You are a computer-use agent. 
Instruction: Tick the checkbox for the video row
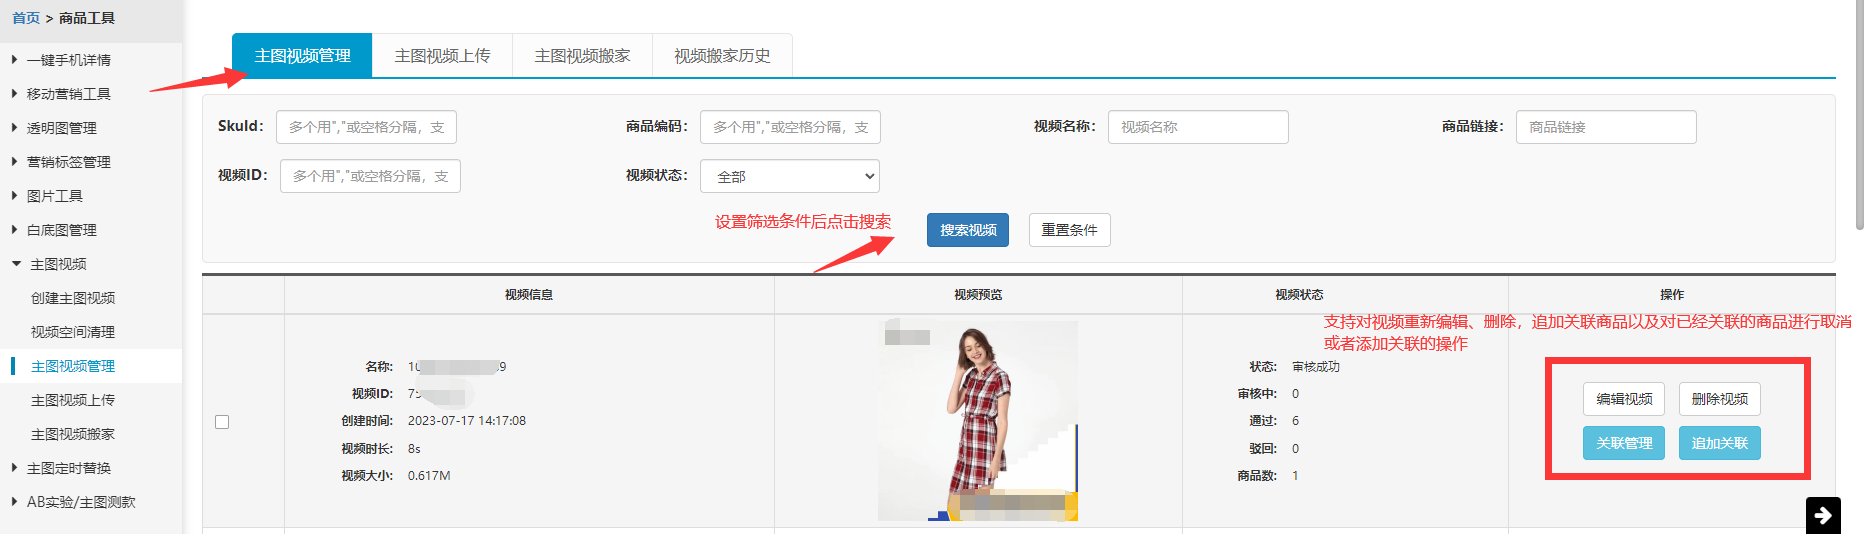point(222,422)
